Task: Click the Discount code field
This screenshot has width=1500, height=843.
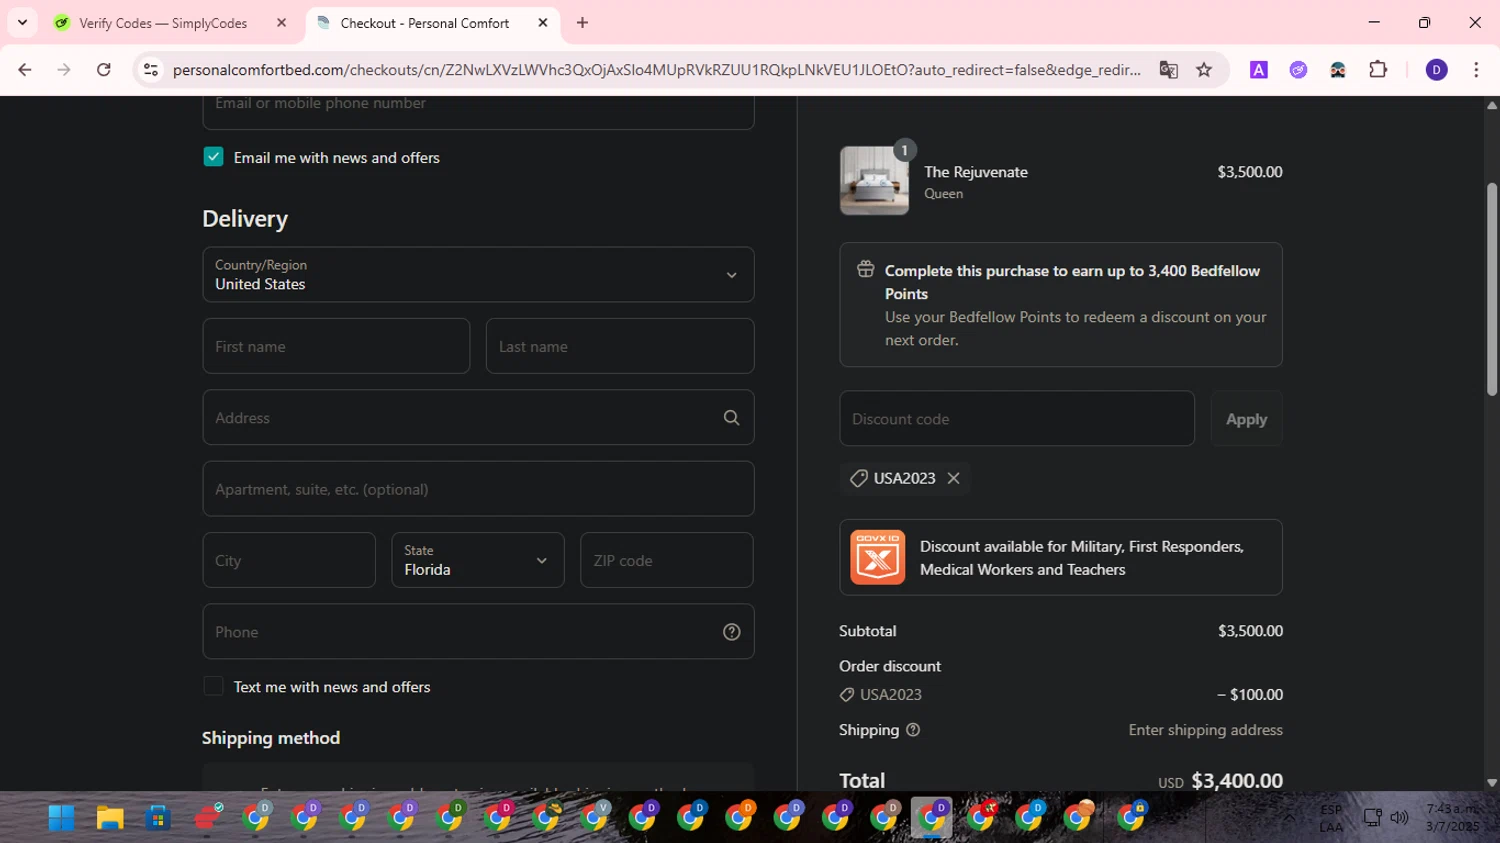Action: coord(1017,419)
